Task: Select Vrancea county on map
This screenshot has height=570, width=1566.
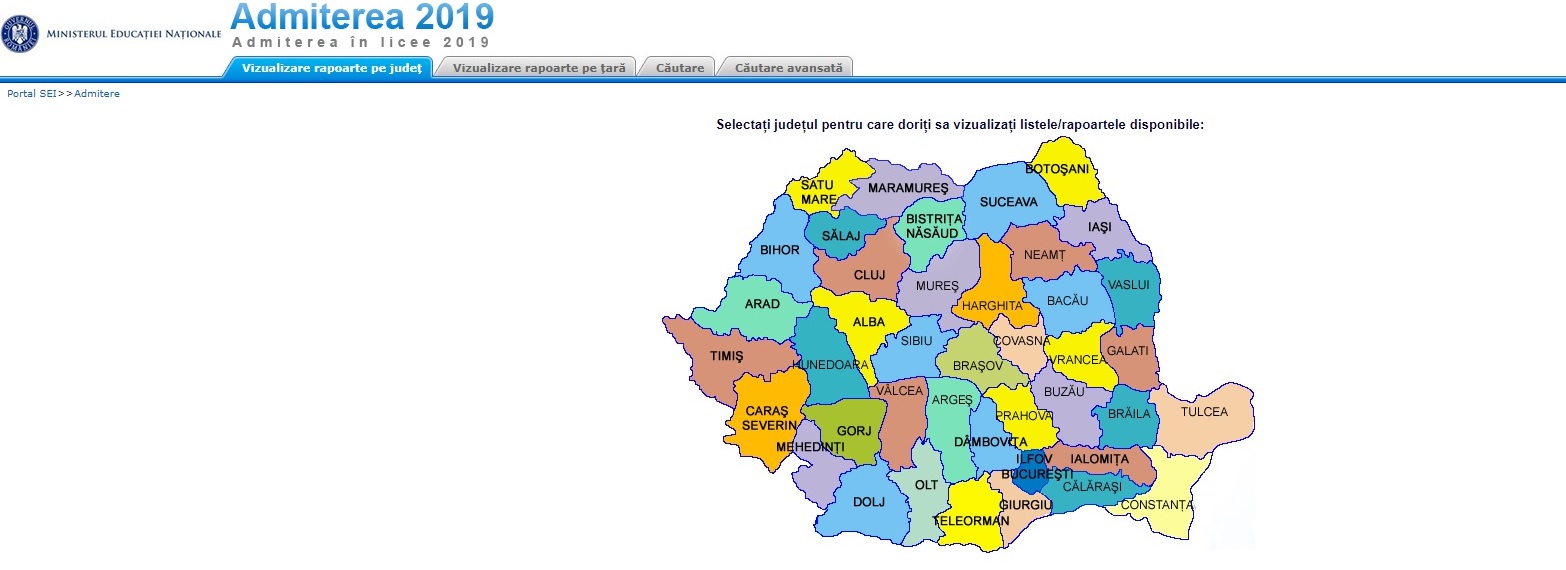Action: (x=1078, y=359)
